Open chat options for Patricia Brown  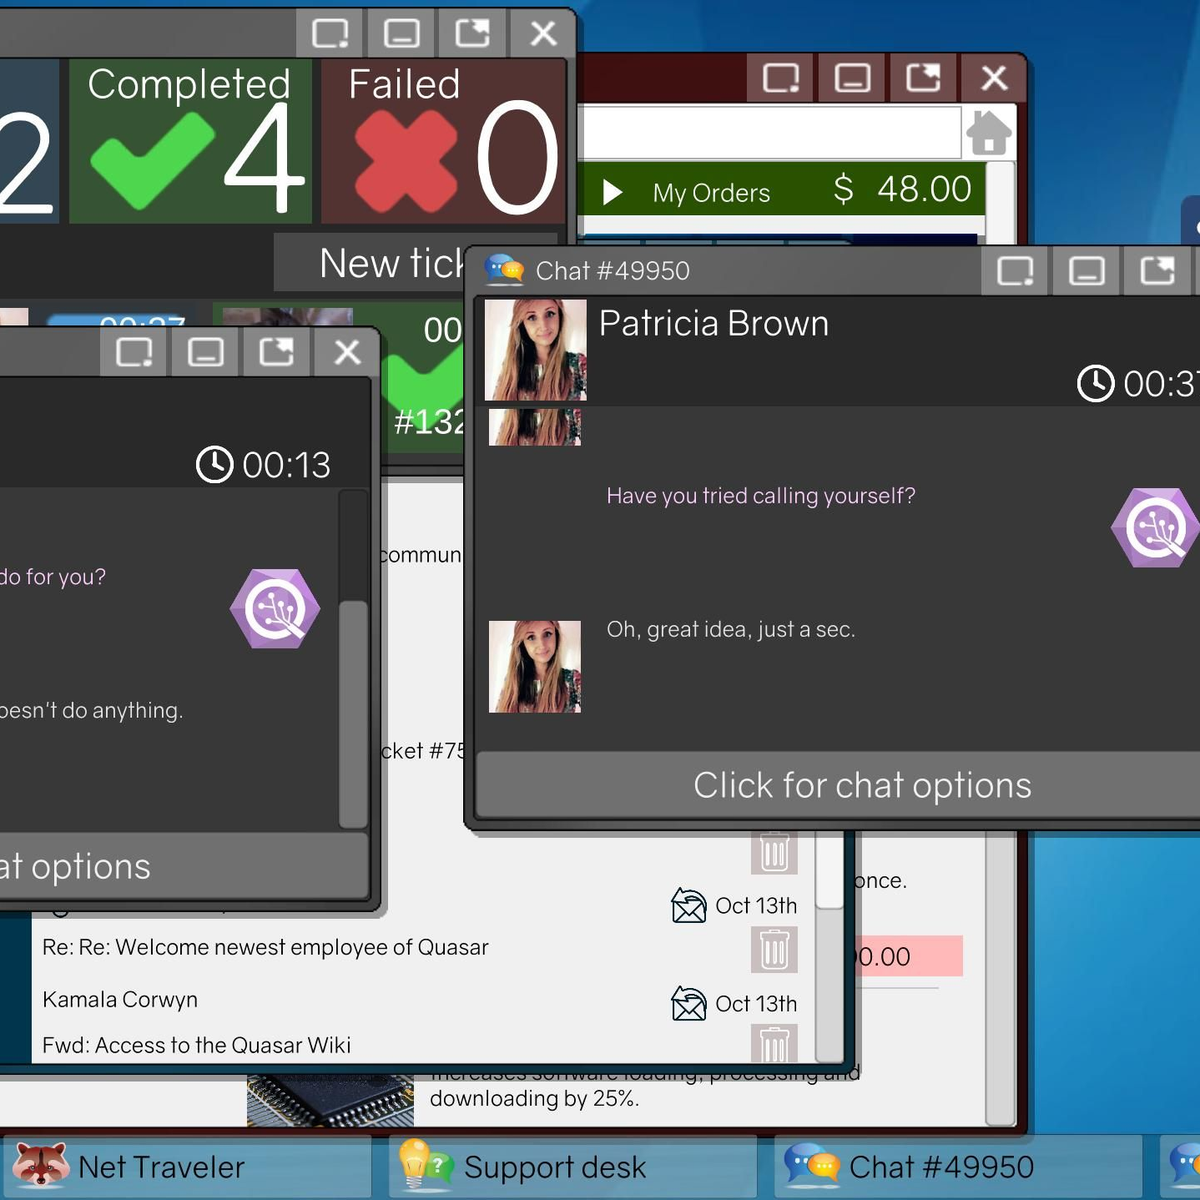click(x=860, y=786)
